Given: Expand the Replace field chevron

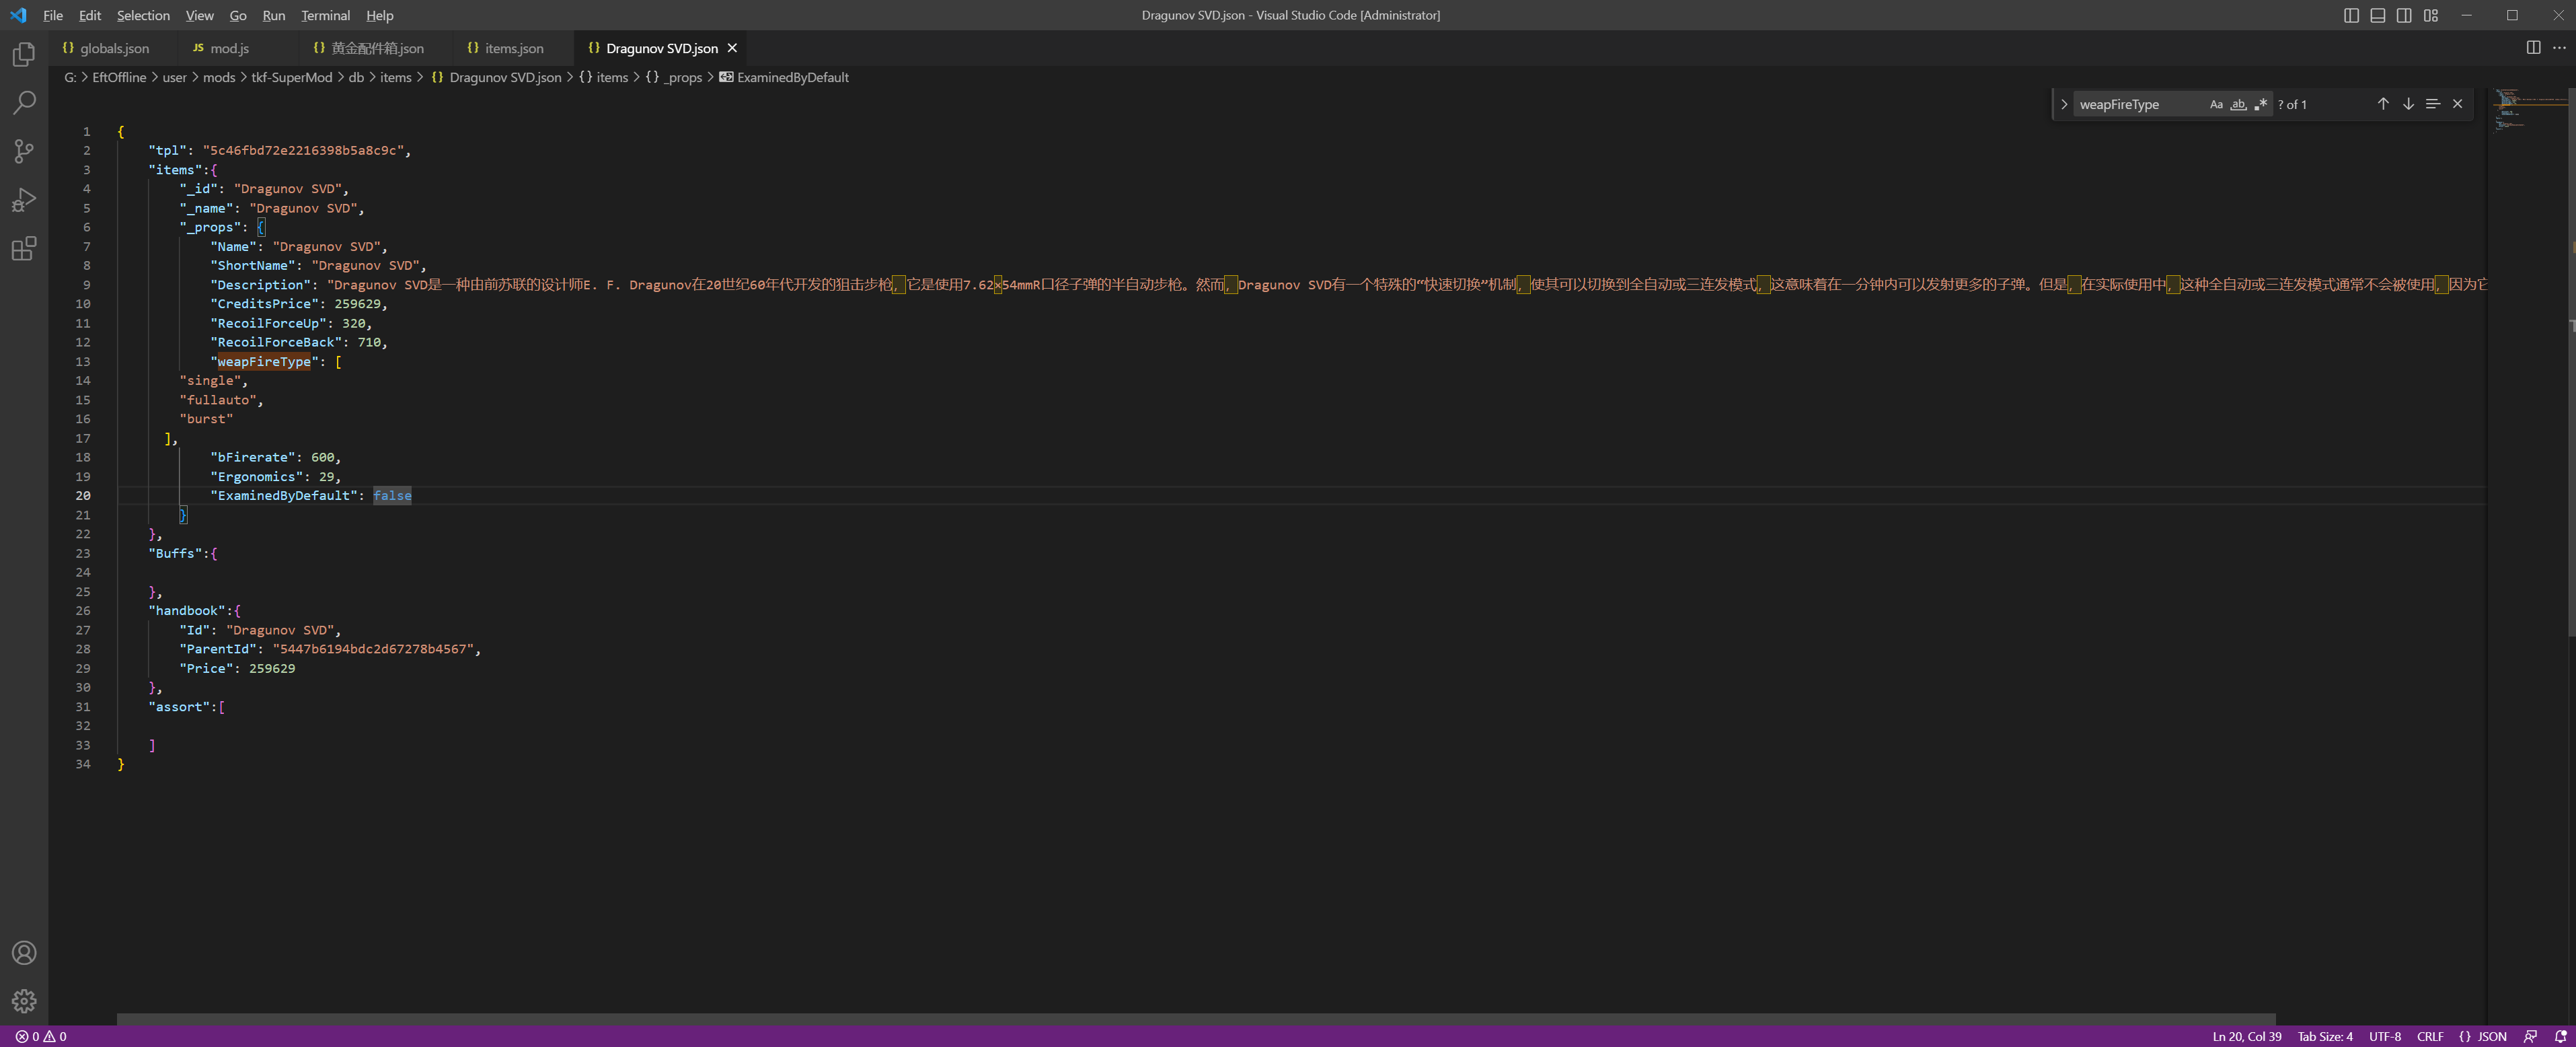Looking at the screenshot, I should (x=2063, y=104).
